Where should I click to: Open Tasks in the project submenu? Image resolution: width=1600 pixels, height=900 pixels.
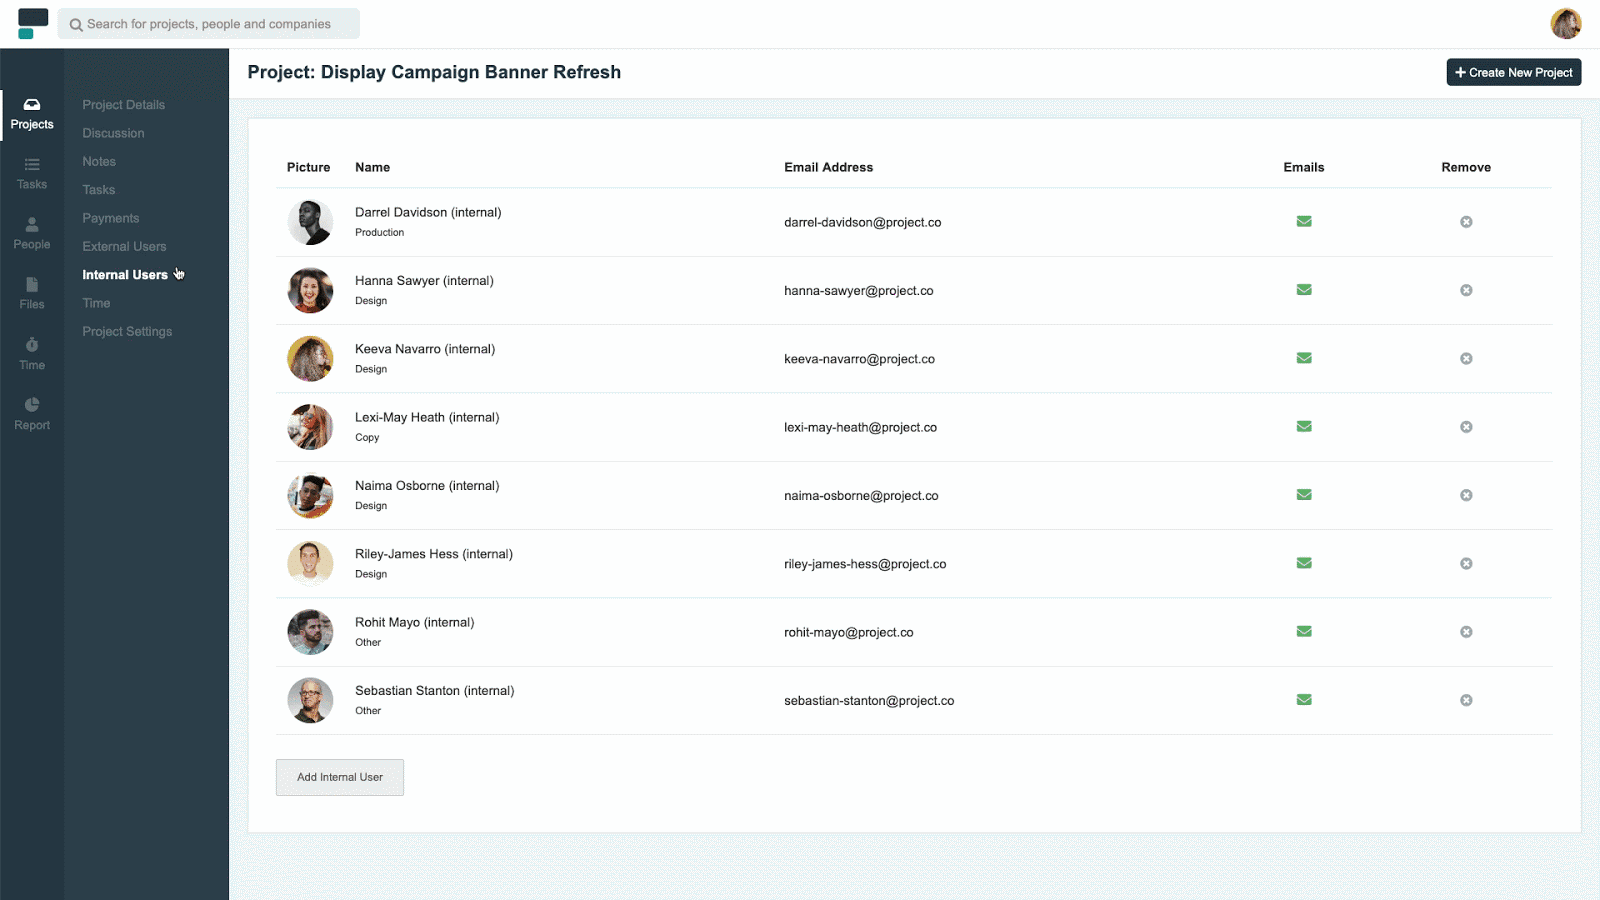click(x=99, y=190)
